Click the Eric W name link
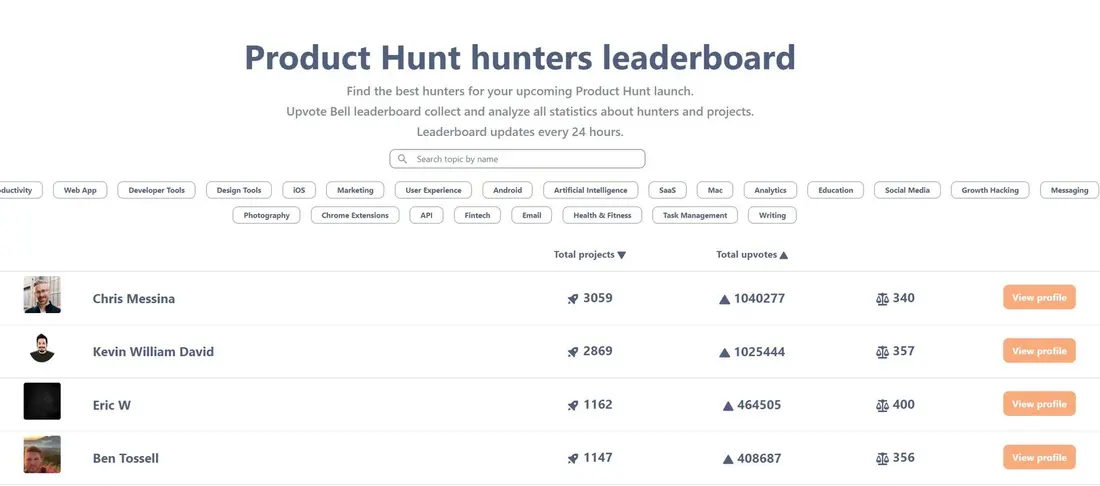 (112, 405)
